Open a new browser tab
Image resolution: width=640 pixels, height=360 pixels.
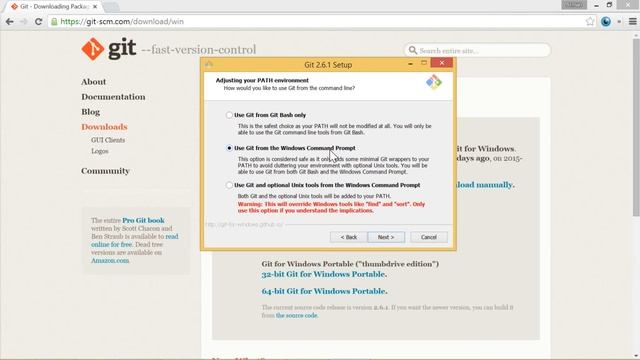pyautogui.click(x=111, y=7)
